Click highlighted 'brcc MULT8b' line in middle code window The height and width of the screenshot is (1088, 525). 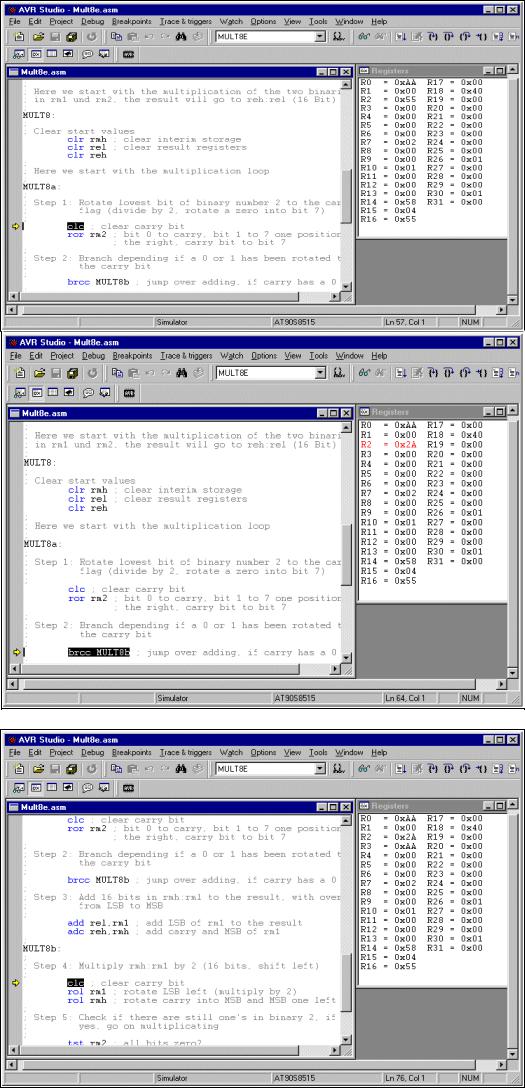coord(98,652)
